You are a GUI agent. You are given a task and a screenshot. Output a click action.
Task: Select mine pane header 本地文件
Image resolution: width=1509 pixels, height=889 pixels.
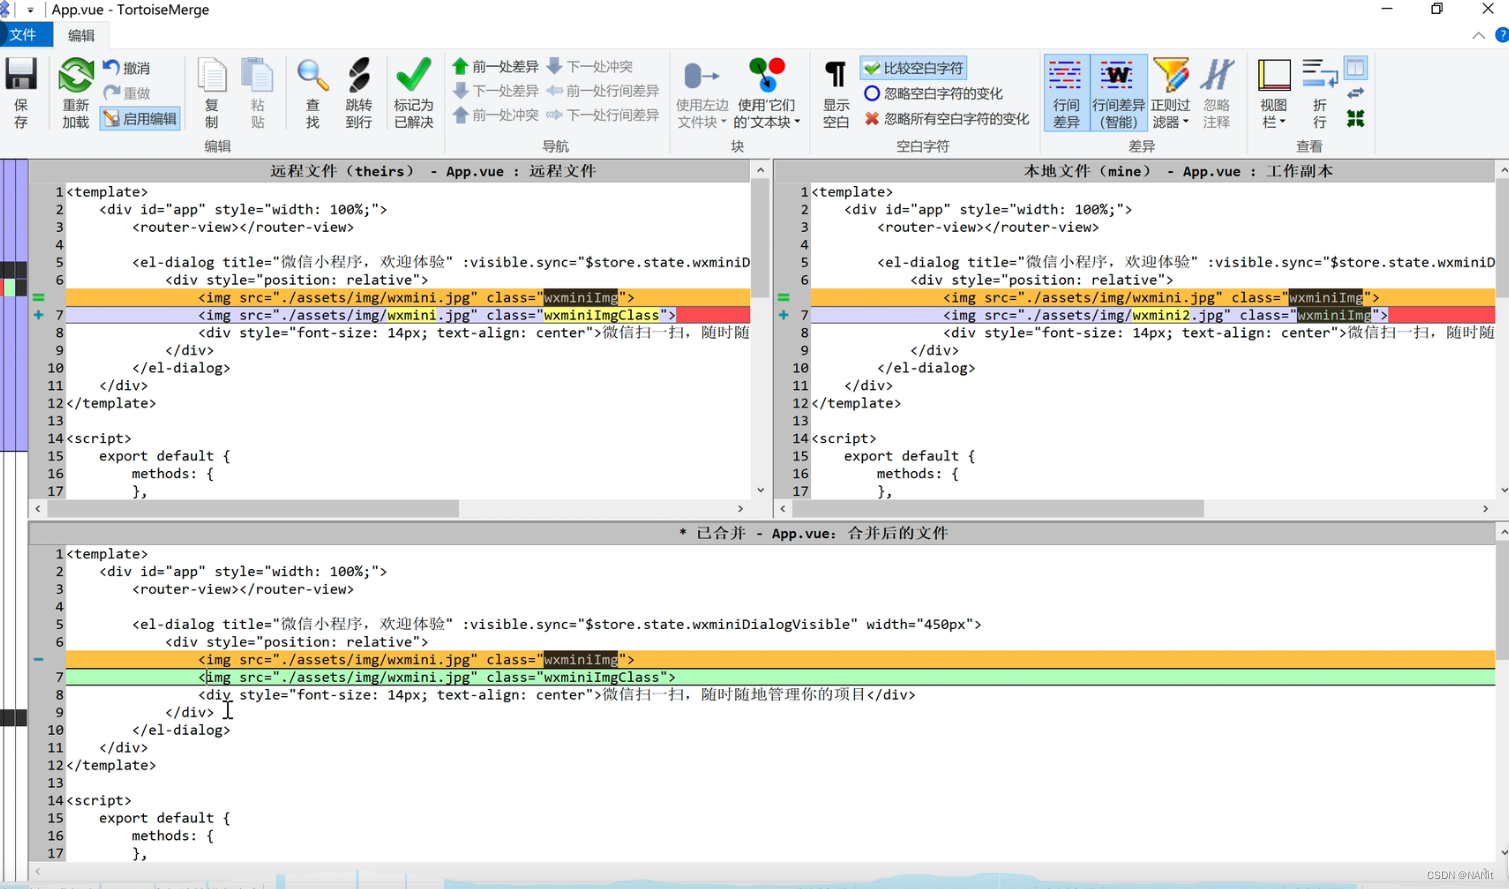1135,171
